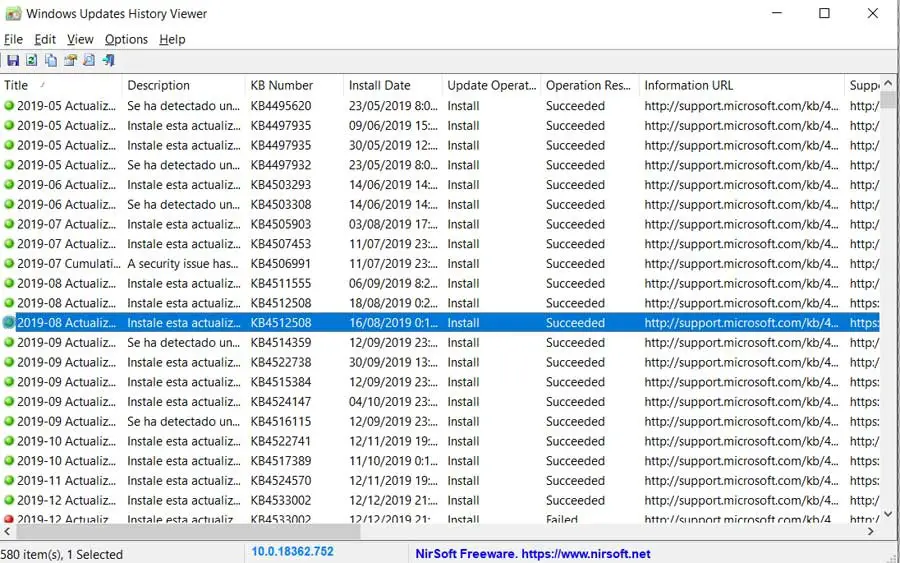Click the 03/08/2019 install date cell

tap(393, 224)
